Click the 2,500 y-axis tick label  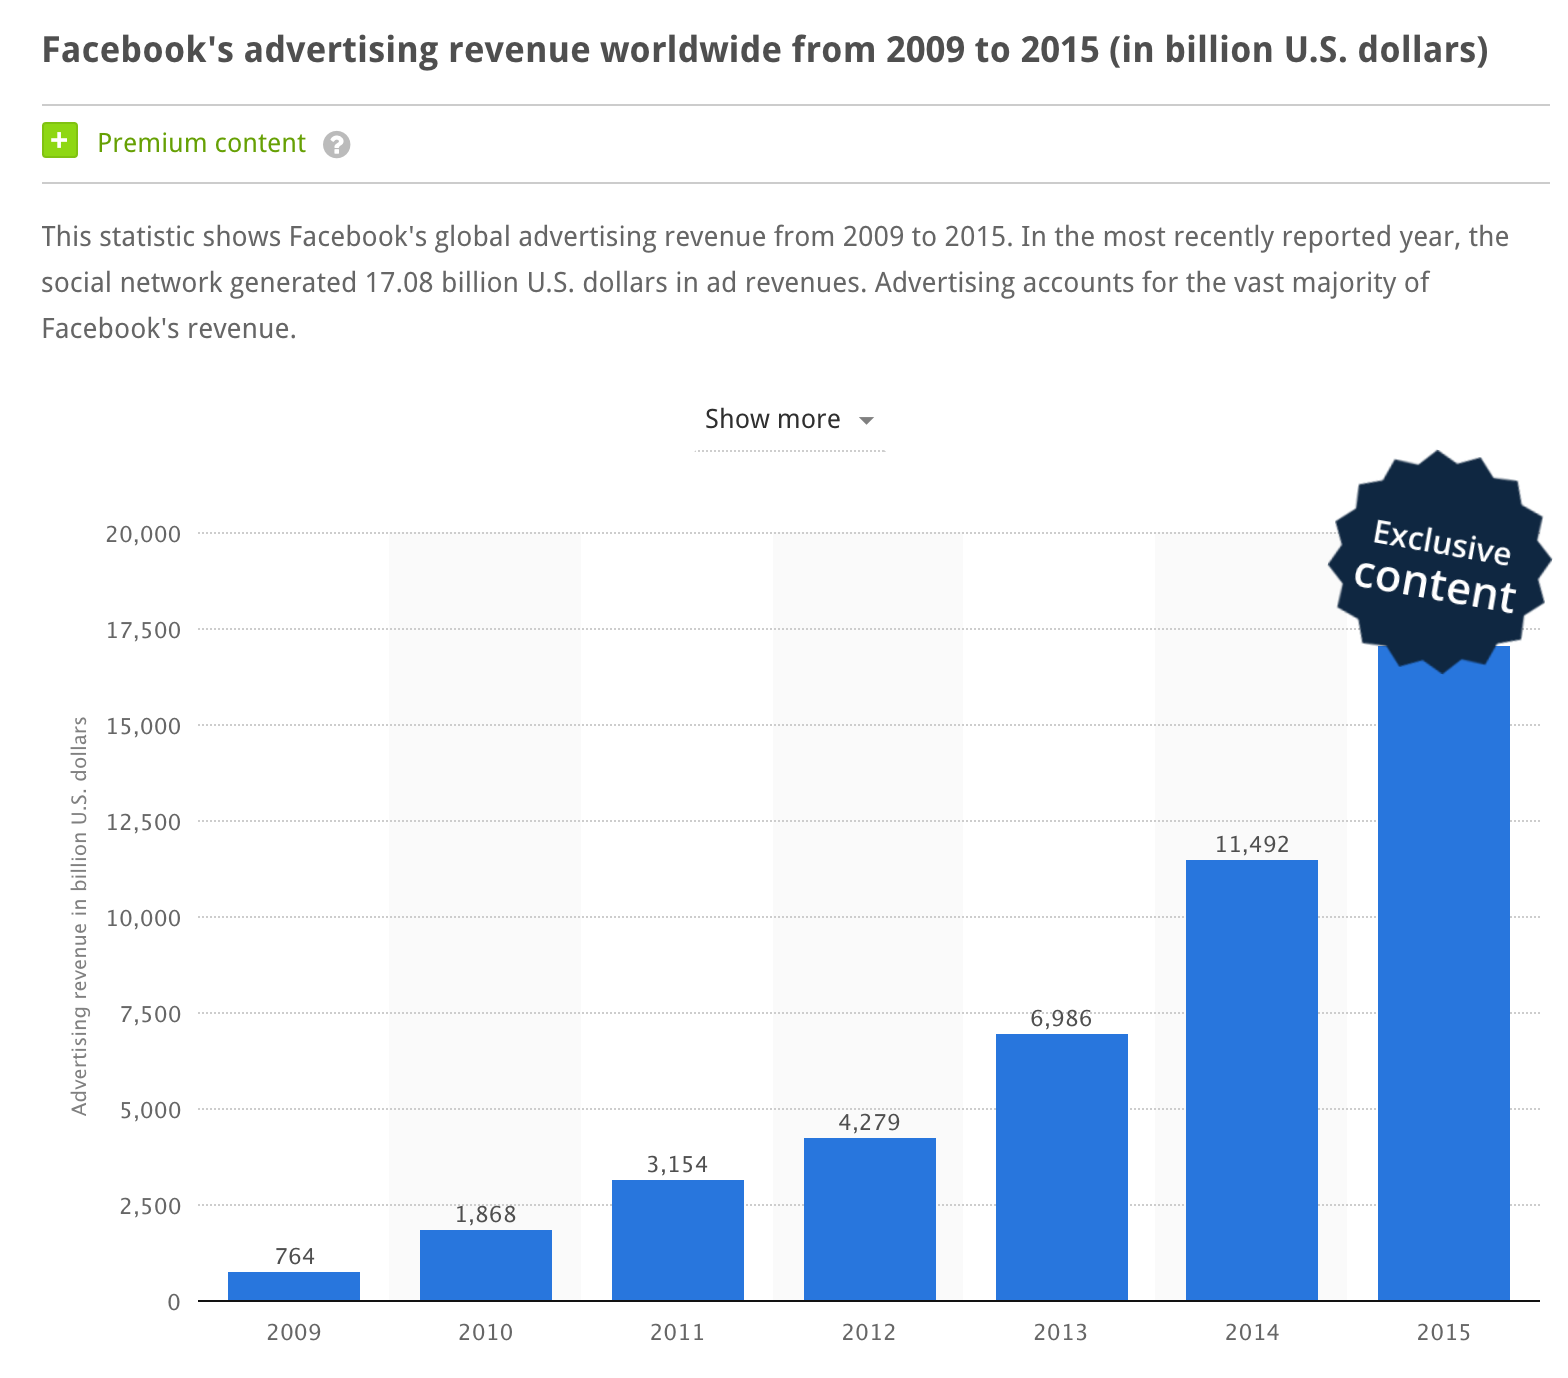151,1206
